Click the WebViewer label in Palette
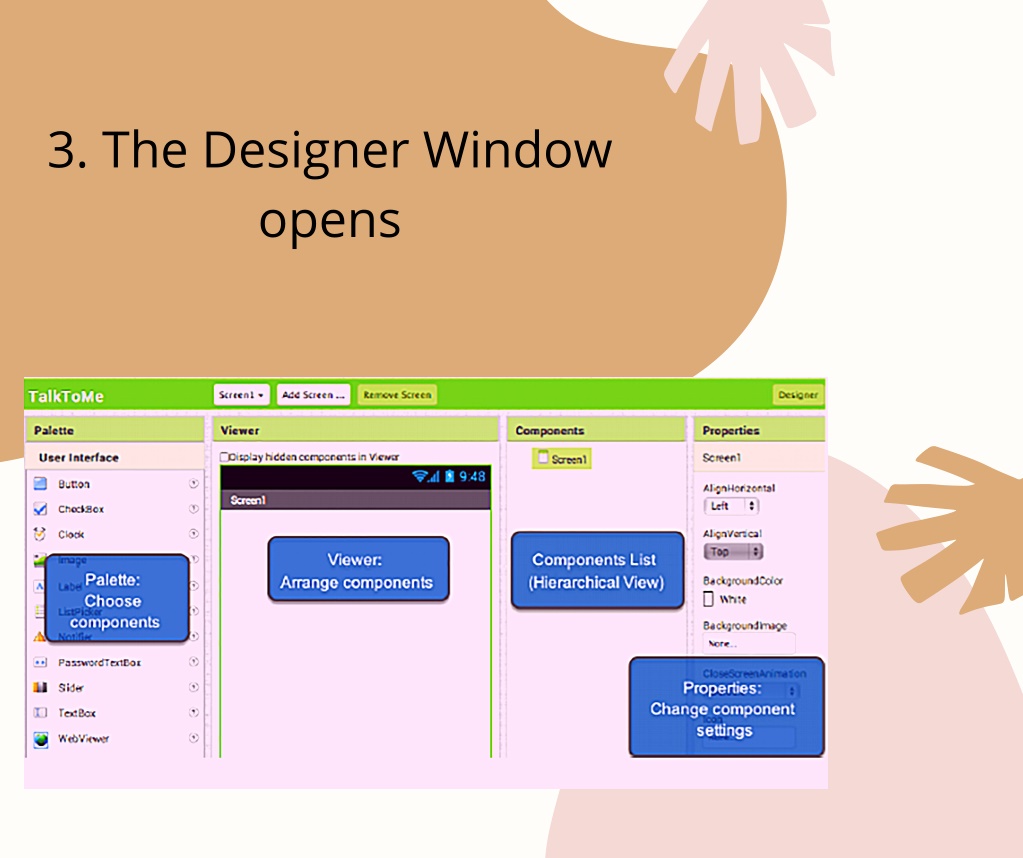 pos(84,739)
